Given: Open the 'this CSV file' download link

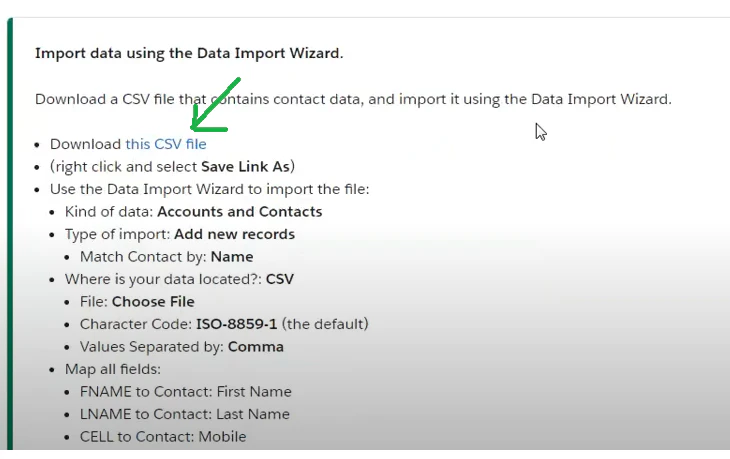Looking at the screenshot, I should 166,144.
